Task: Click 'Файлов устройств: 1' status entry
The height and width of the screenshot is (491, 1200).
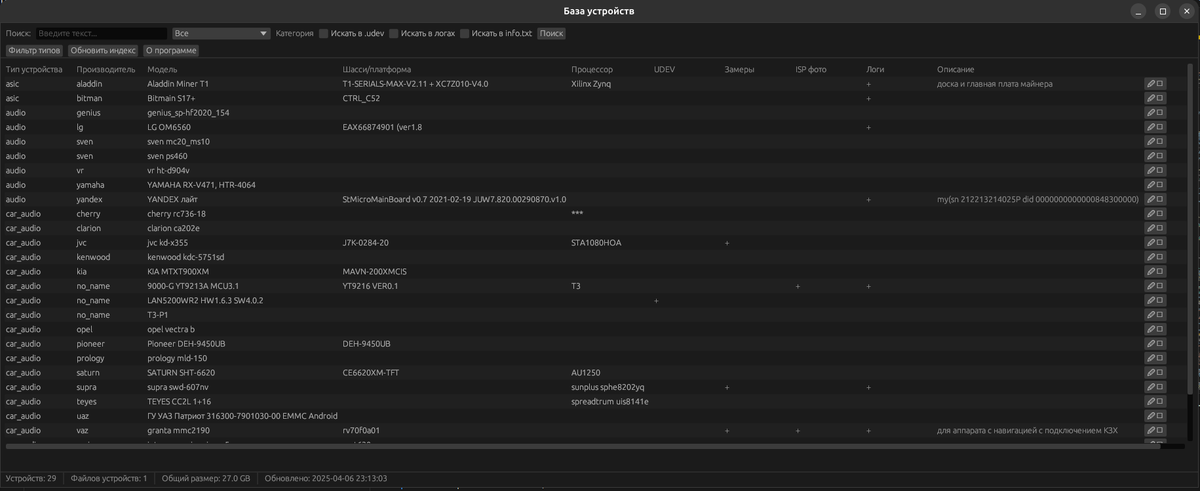Action: (109, 479)
